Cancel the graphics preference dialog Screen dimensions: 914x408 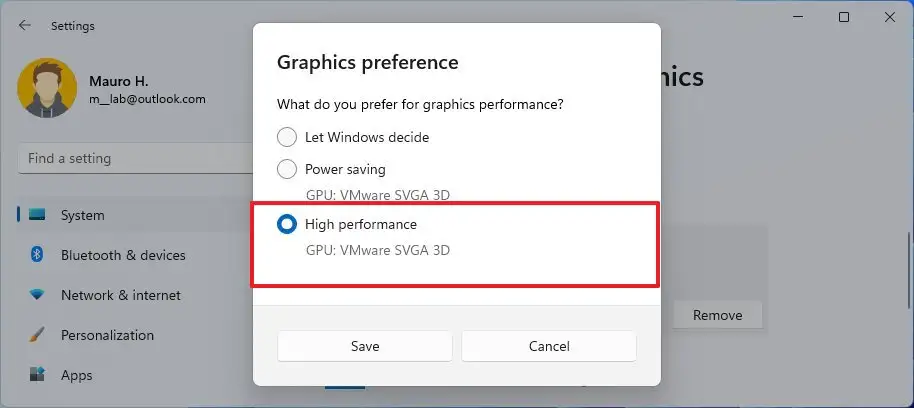549,346
